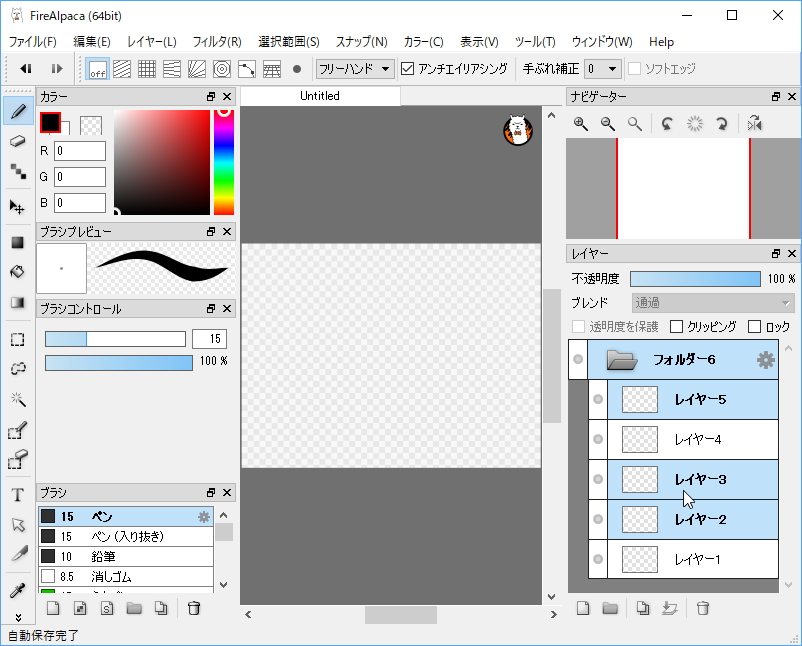Select the Select Pen tool

(x=18, y=431)
